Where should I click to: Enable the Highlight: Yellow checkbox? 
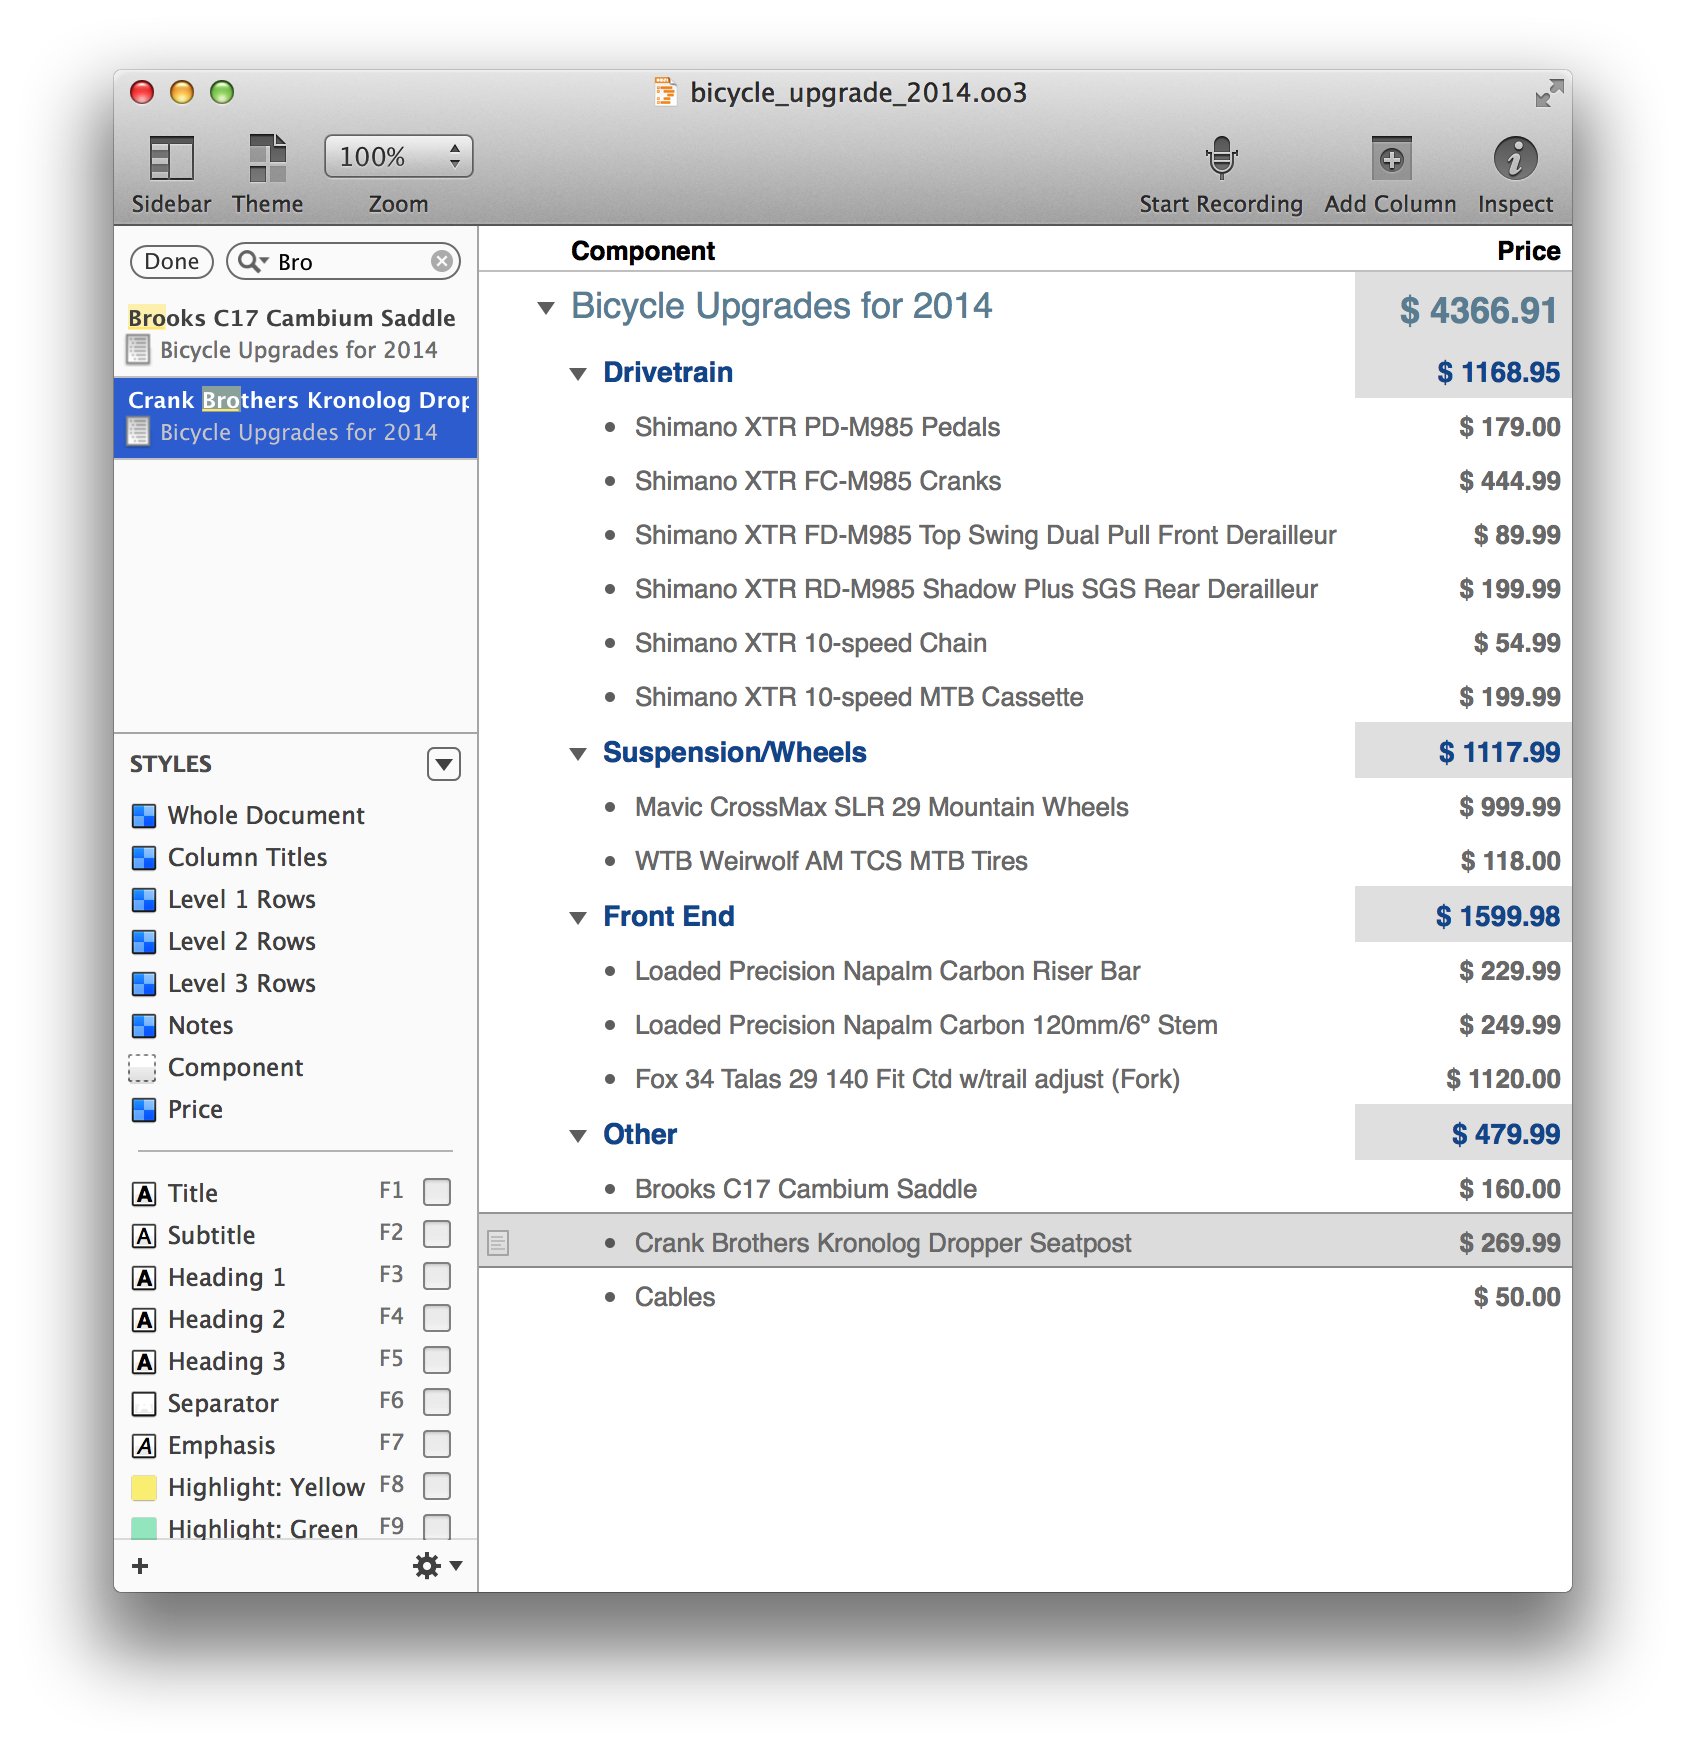click(437, 1486)
